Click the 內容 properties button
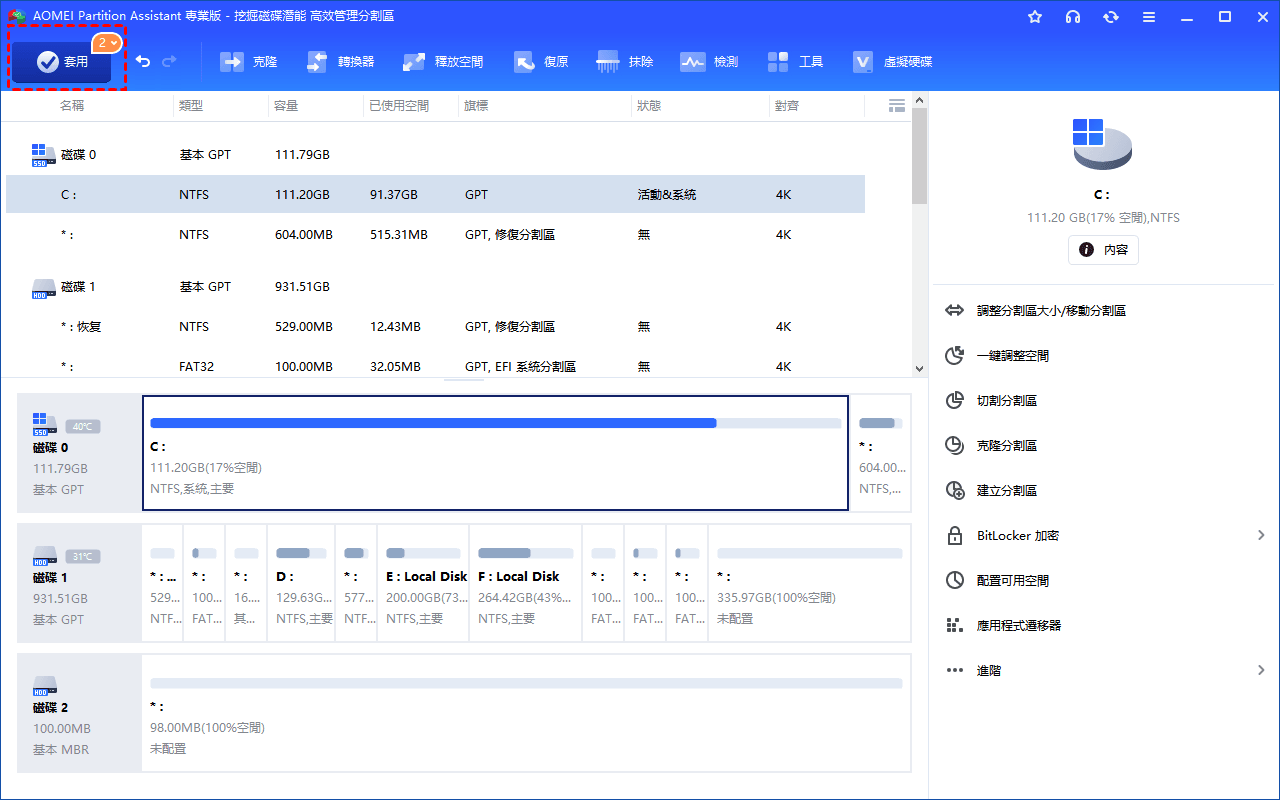Viewport: 1280px width, 800px height. pyautogui.click(x=1103, y=250)
